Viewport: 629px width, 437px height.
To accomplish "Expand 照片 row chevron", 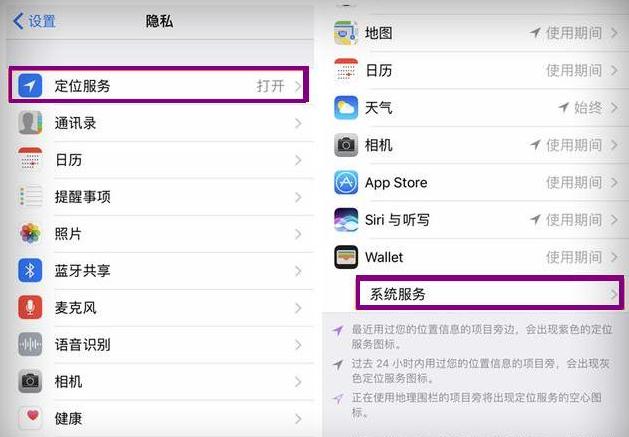I will 298,234.
